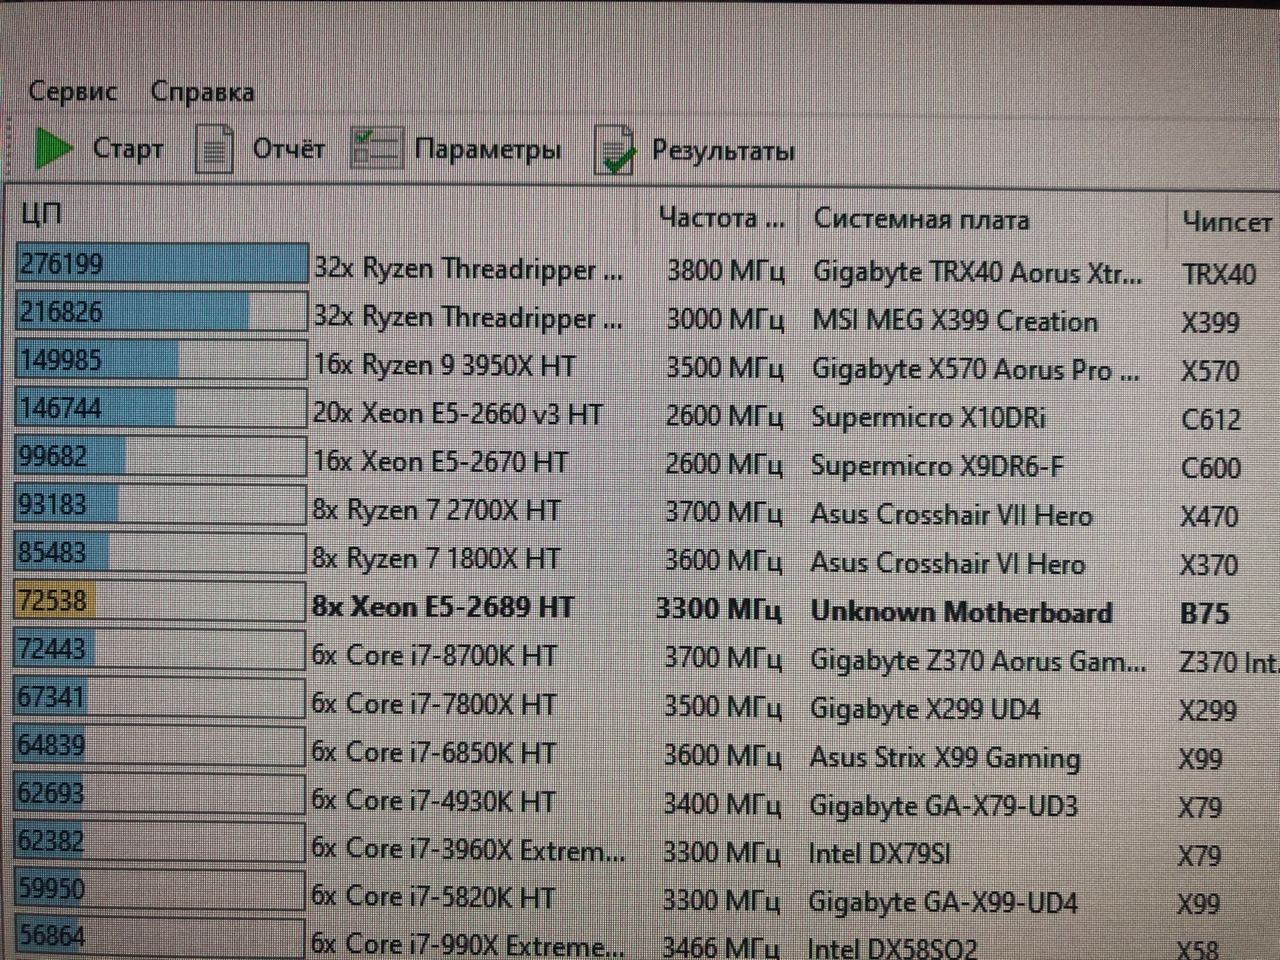The width and height of the screenshot is (1280, 960).
Task: Sort by the Частота column header
Action: point(721,218)
